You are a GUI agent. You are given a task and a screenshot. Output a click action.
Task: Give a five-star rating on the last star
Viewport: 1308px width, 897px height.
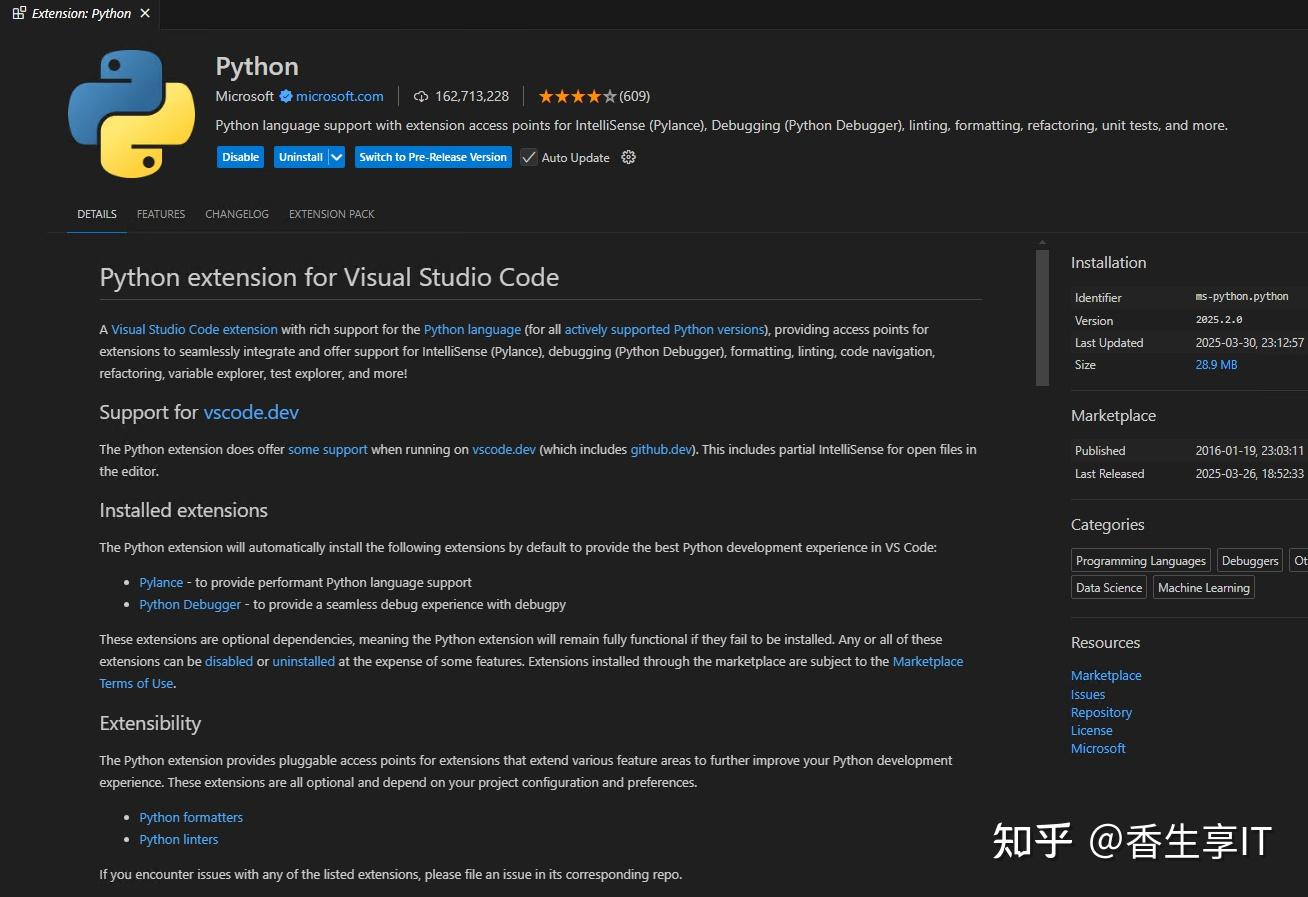611,96
